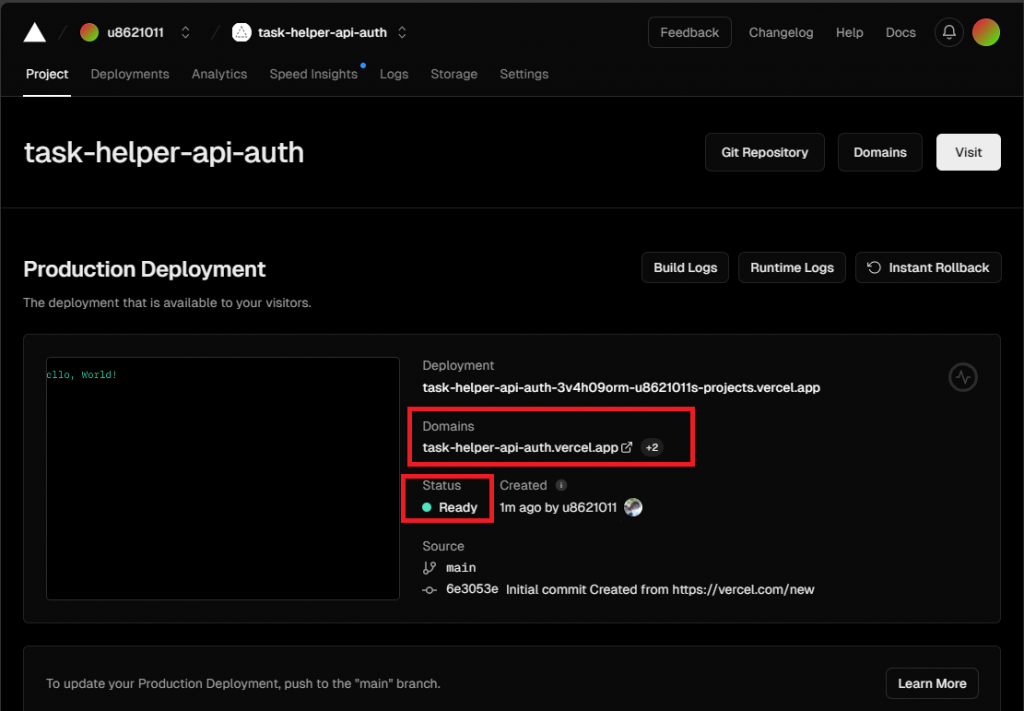The image size is (1024, 711).
Task: Open the Help link
Action: click(x=849, y=33)
